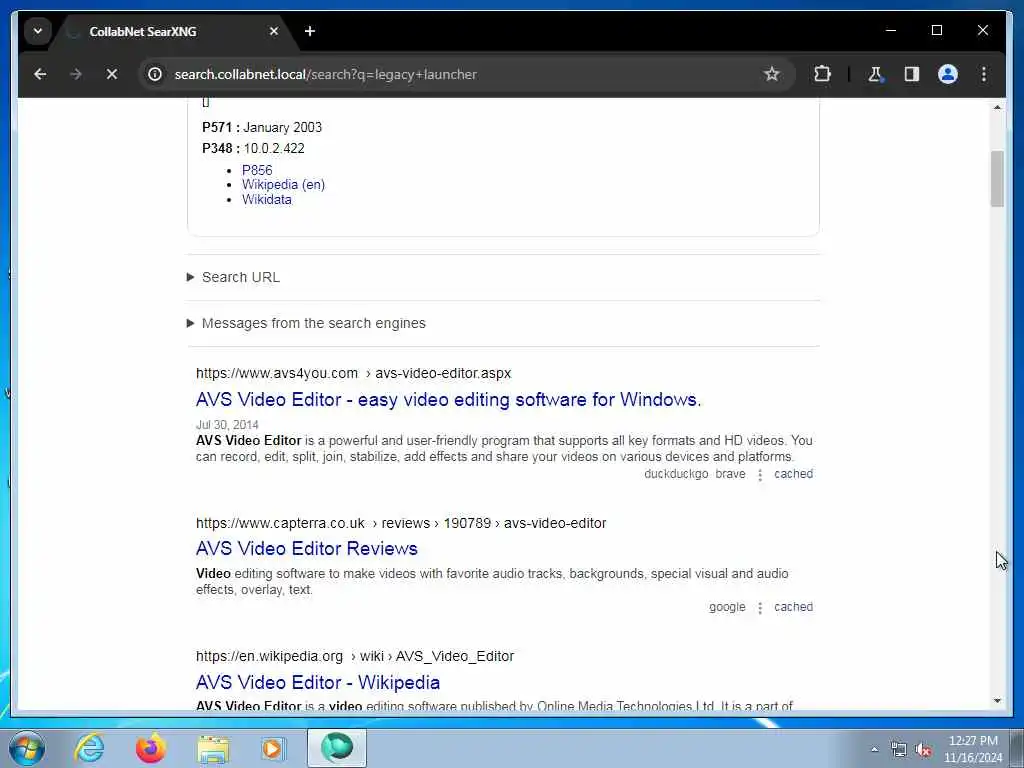Click the 'January 2003' P571 value
Screen dimensions: 1024x768
[x=282, y=127]
